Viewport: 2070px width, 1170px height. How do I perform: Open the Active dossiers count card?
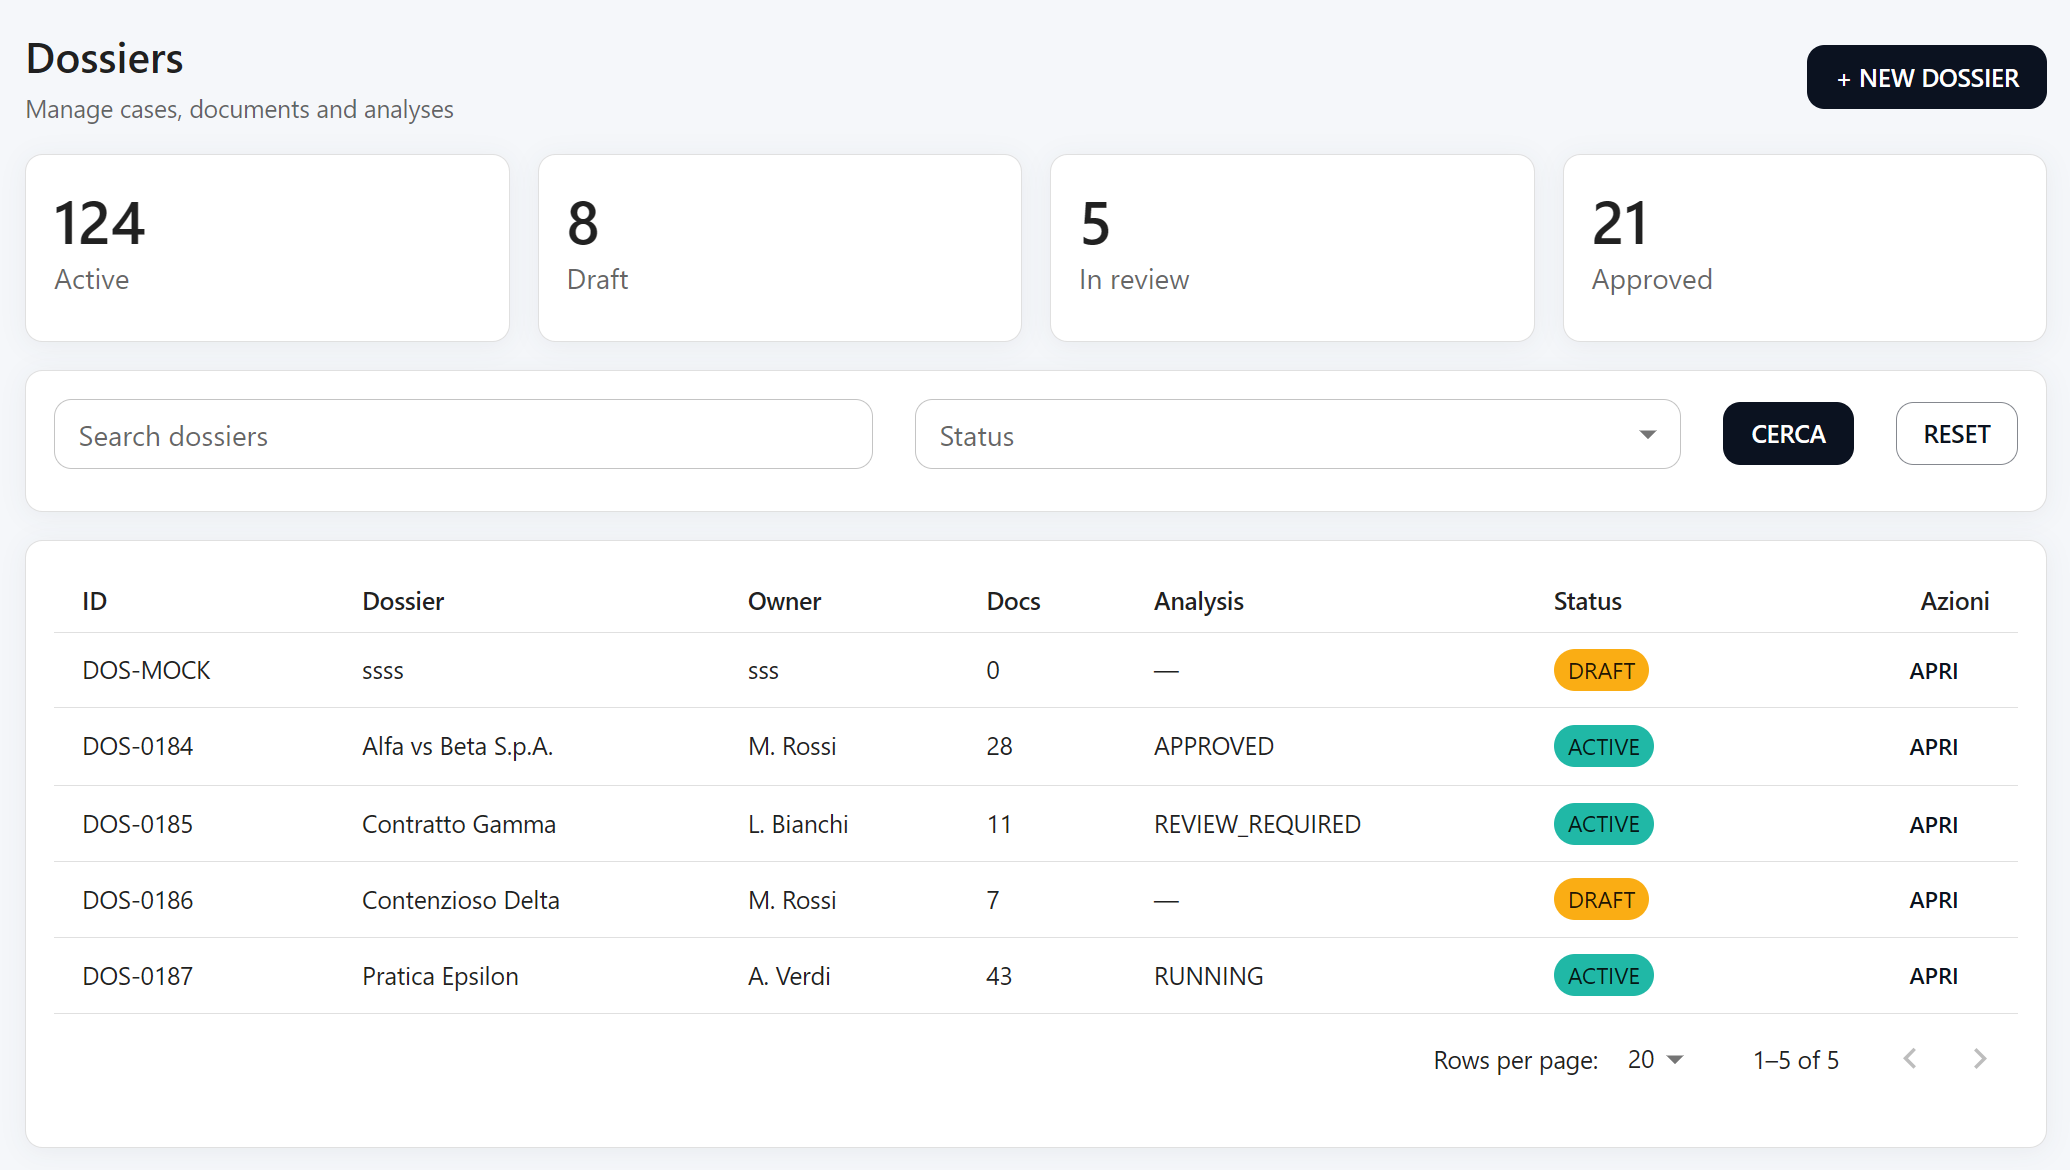[x=267, y=248]
